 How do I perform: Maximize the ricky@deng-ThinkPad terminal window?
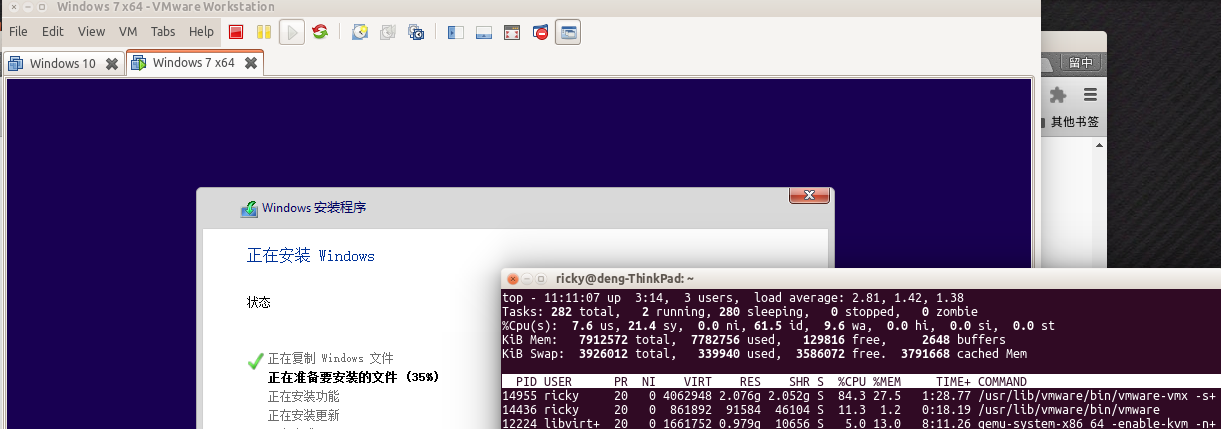point(541,279)
